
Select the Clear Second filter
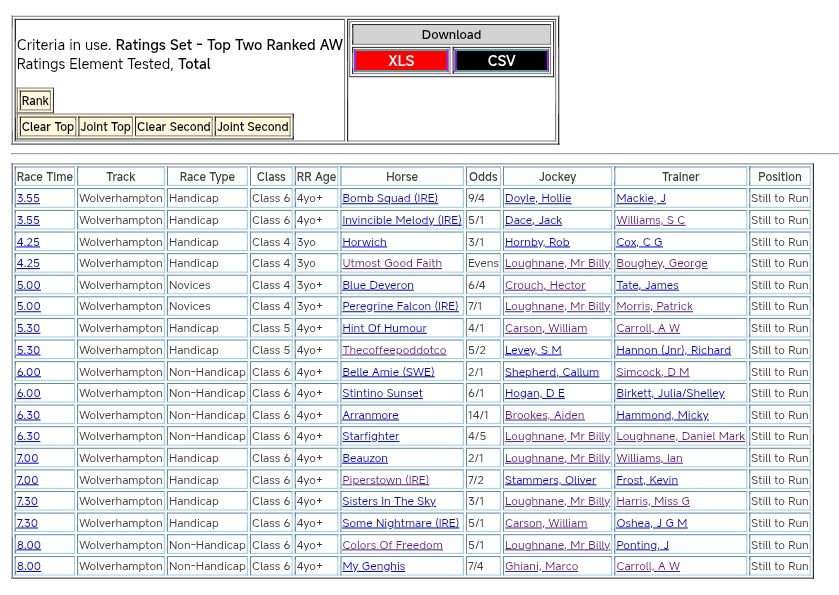point(174,127)
